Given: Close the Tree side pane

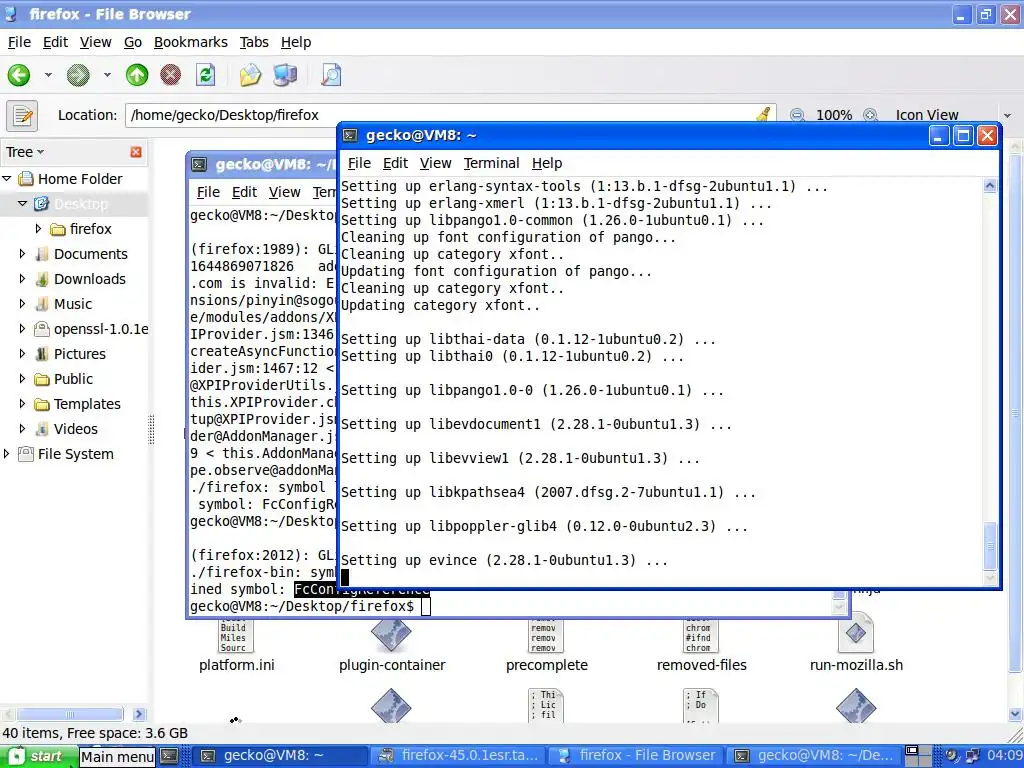Looking at the screenshot, I should tap(136, 152).
